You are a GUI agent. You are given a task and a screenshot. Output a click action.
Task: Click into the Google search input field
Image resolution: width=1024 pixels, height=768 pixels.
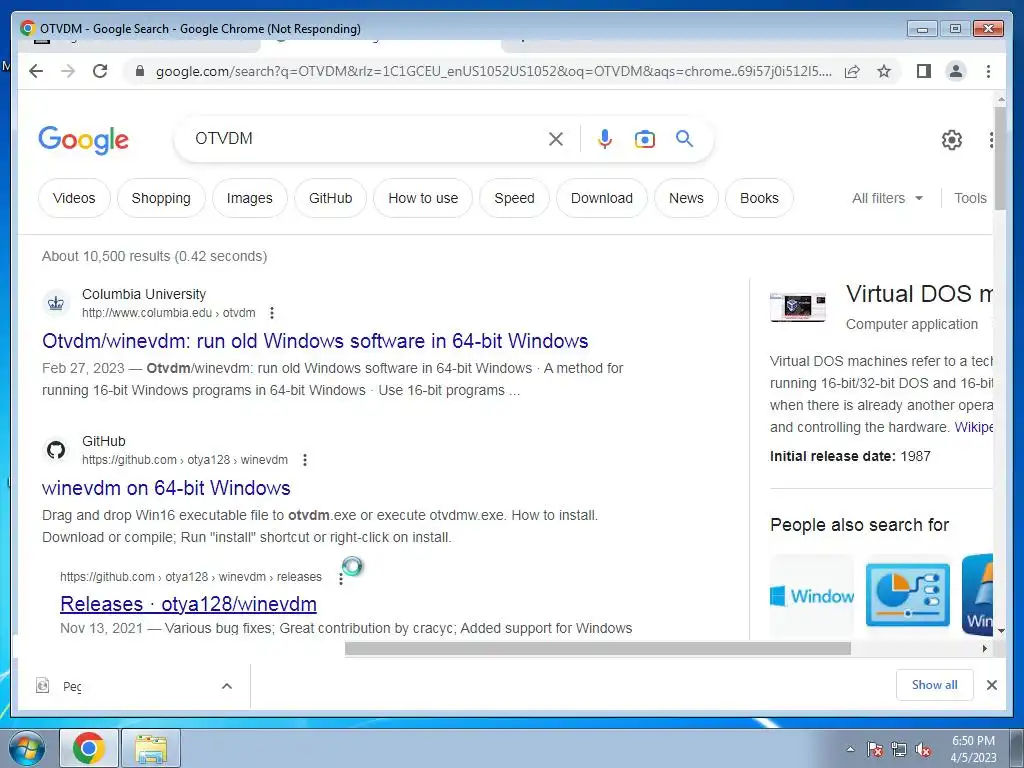point(366,138)
